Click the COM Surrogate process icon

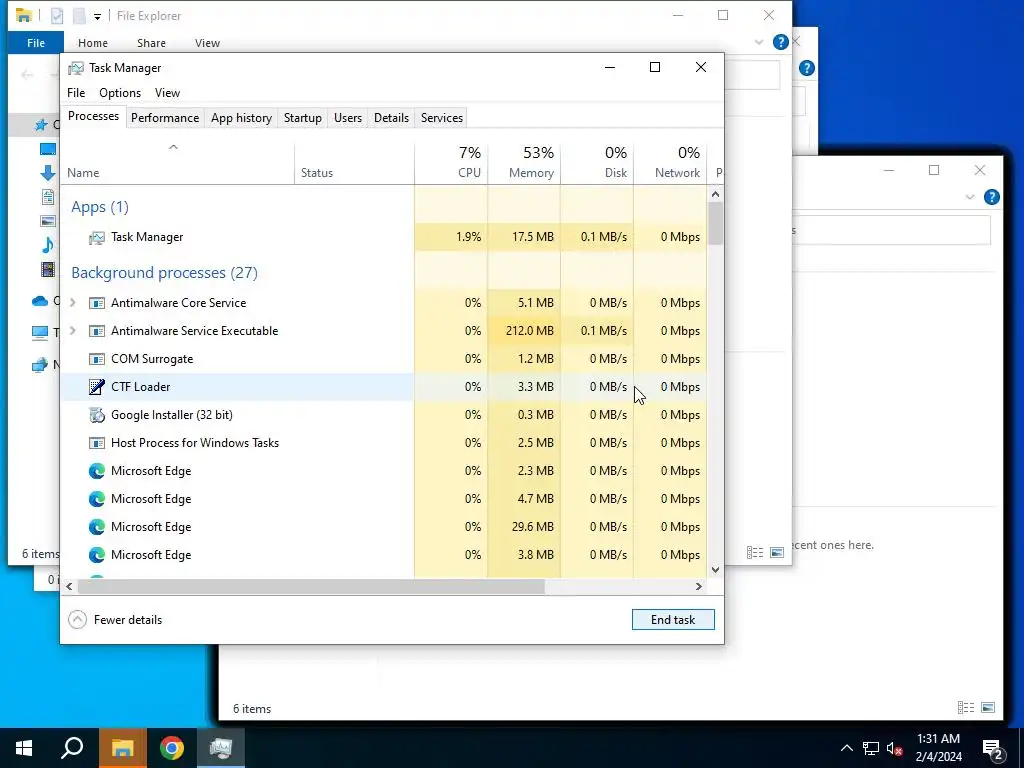97,359
